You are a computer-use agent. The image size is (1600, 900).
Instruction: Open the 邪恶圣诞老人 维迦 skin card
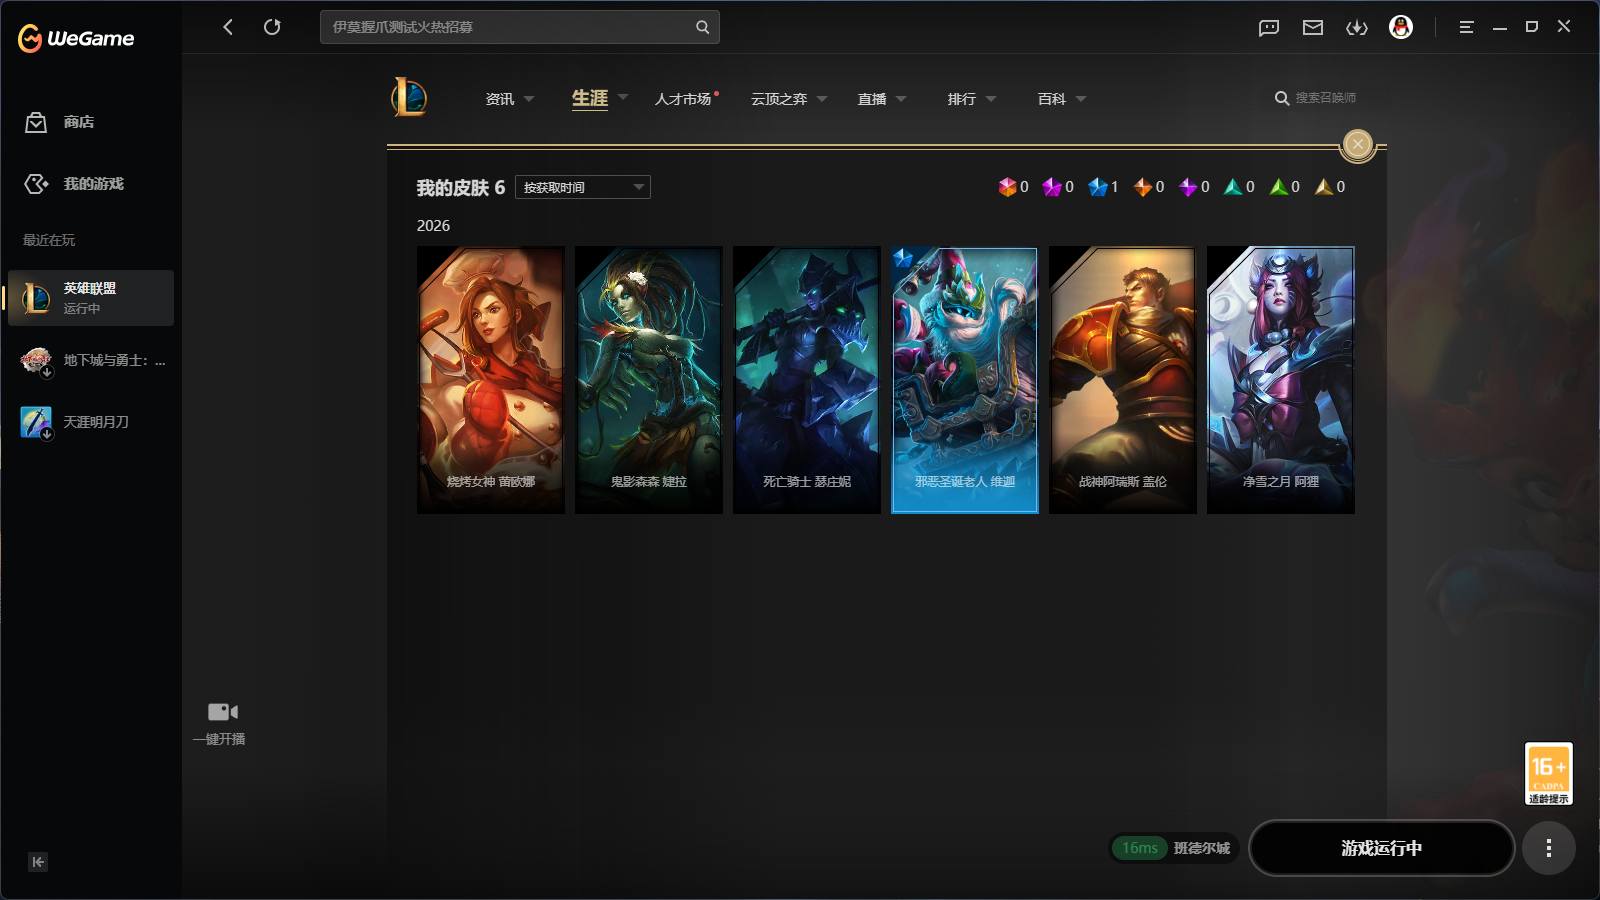click(x=965, y=380)
